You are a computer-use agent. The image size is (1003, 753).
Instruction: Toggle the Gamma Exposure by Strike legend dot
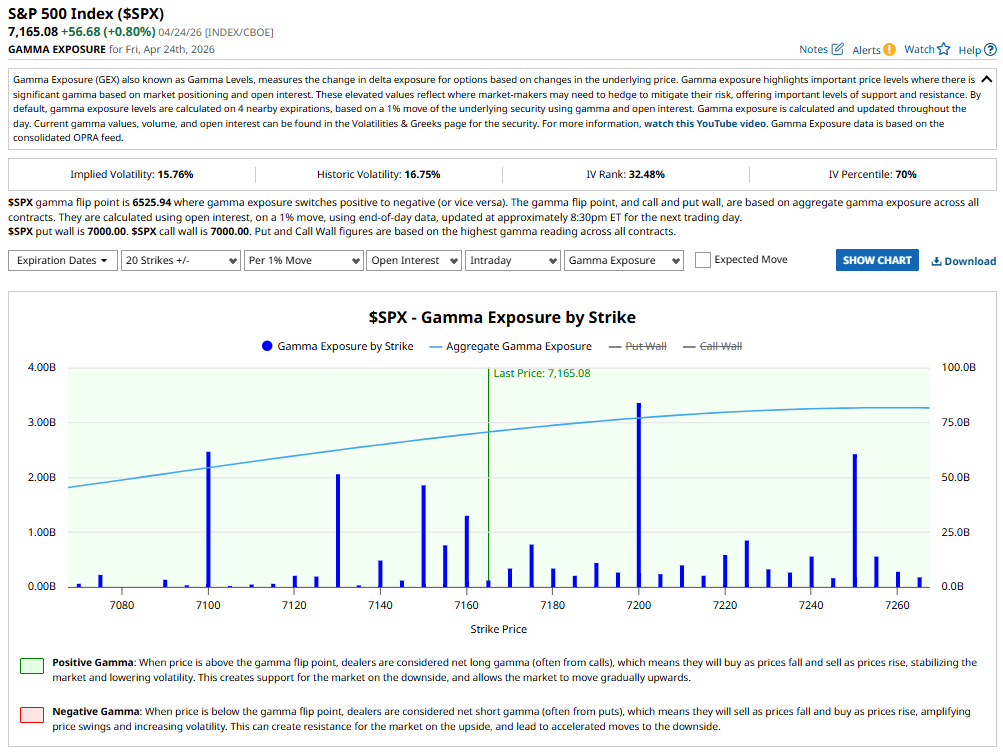click(267, 346)
